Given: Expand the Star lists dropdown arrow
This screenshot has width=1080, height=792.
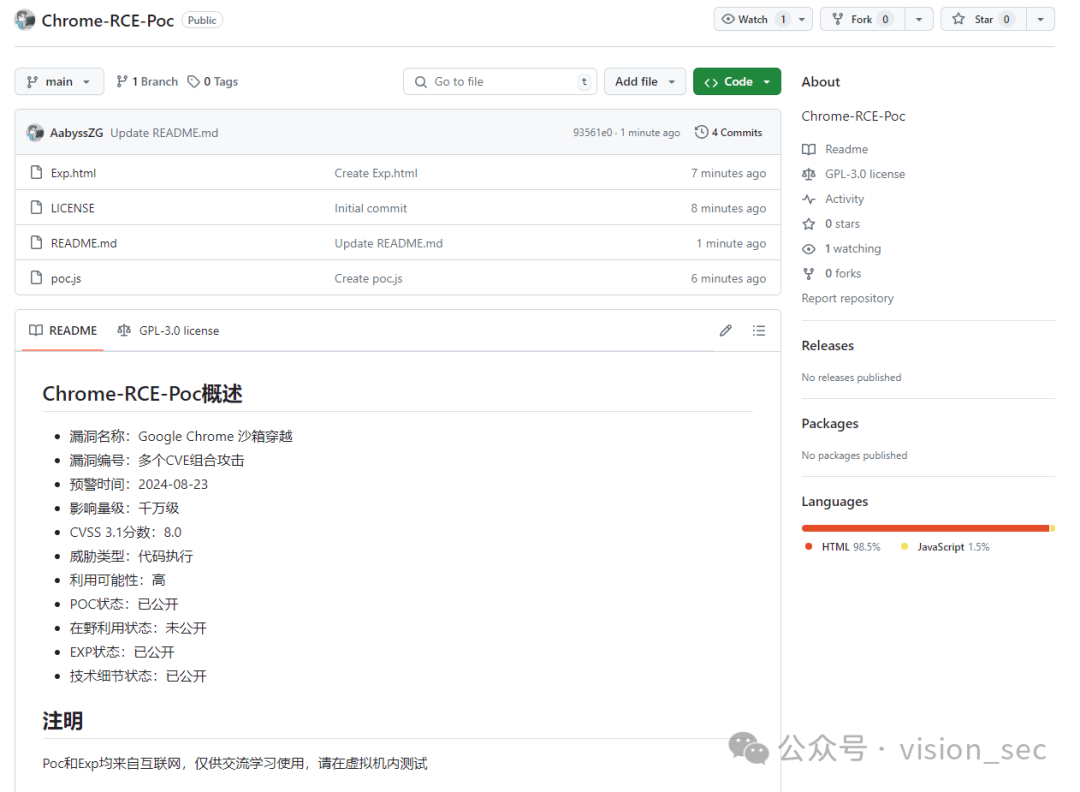Looking at the screenshot, I should [1041, 19].
